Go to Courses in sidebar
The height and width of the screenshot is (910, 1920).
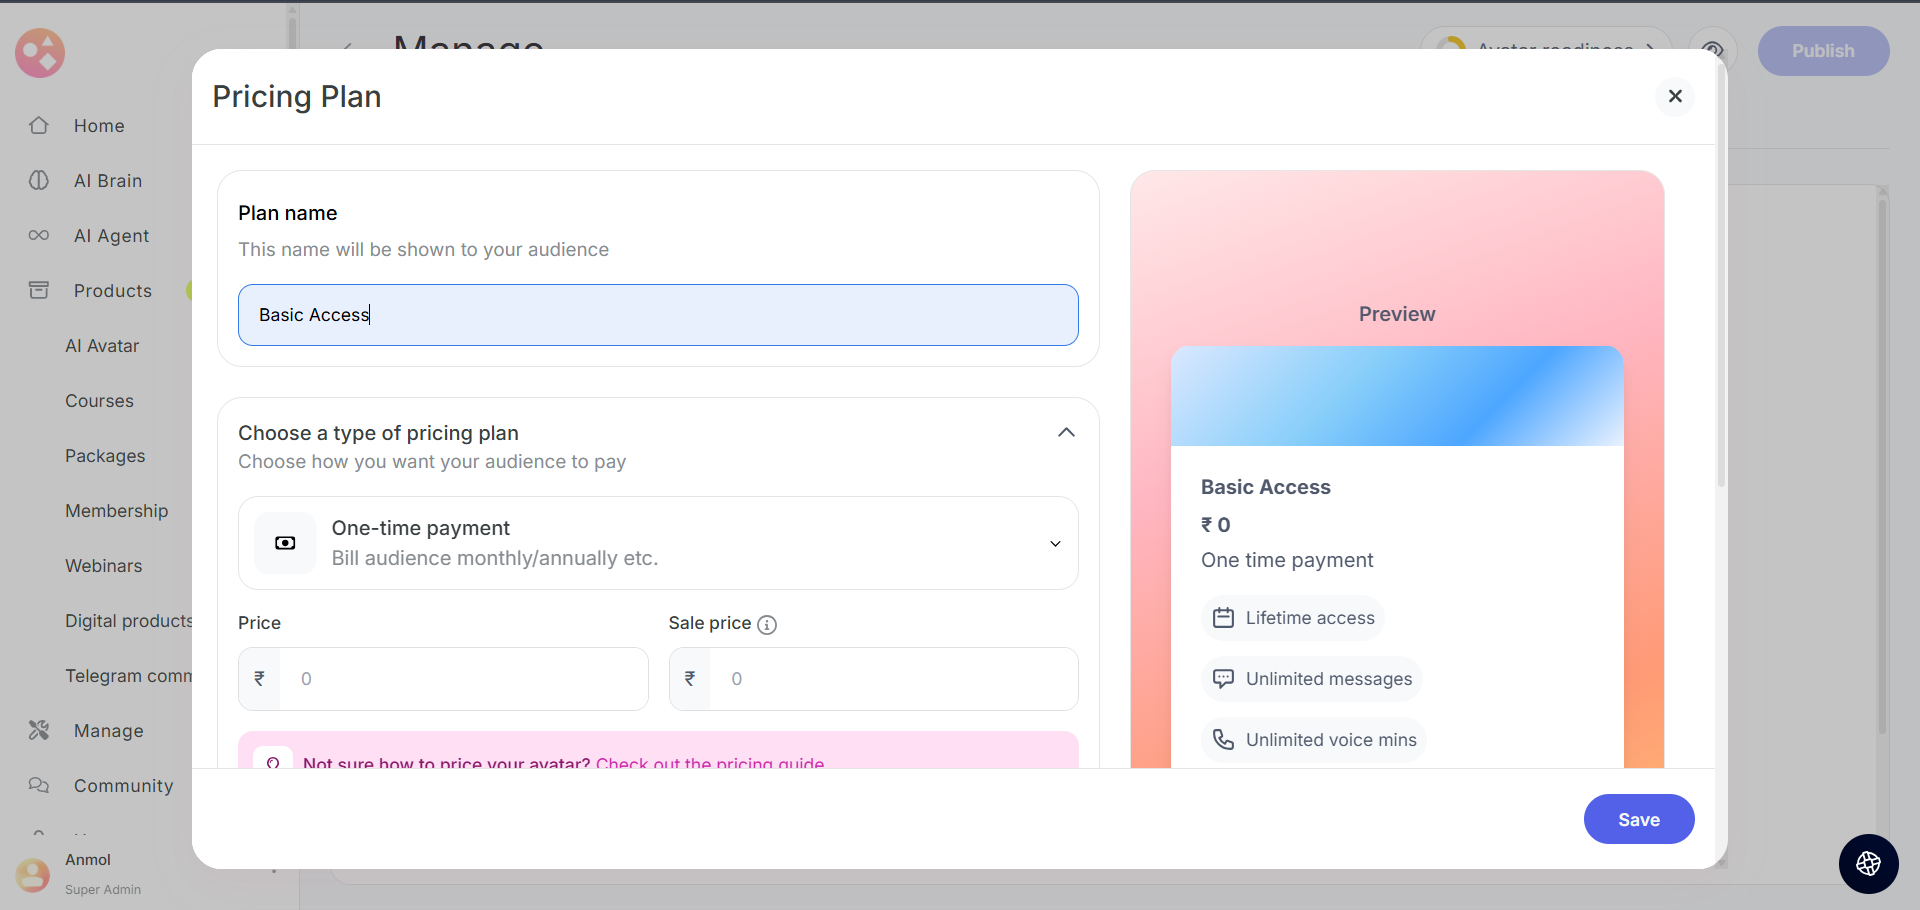pyautogui.click(x=99, y=401)
